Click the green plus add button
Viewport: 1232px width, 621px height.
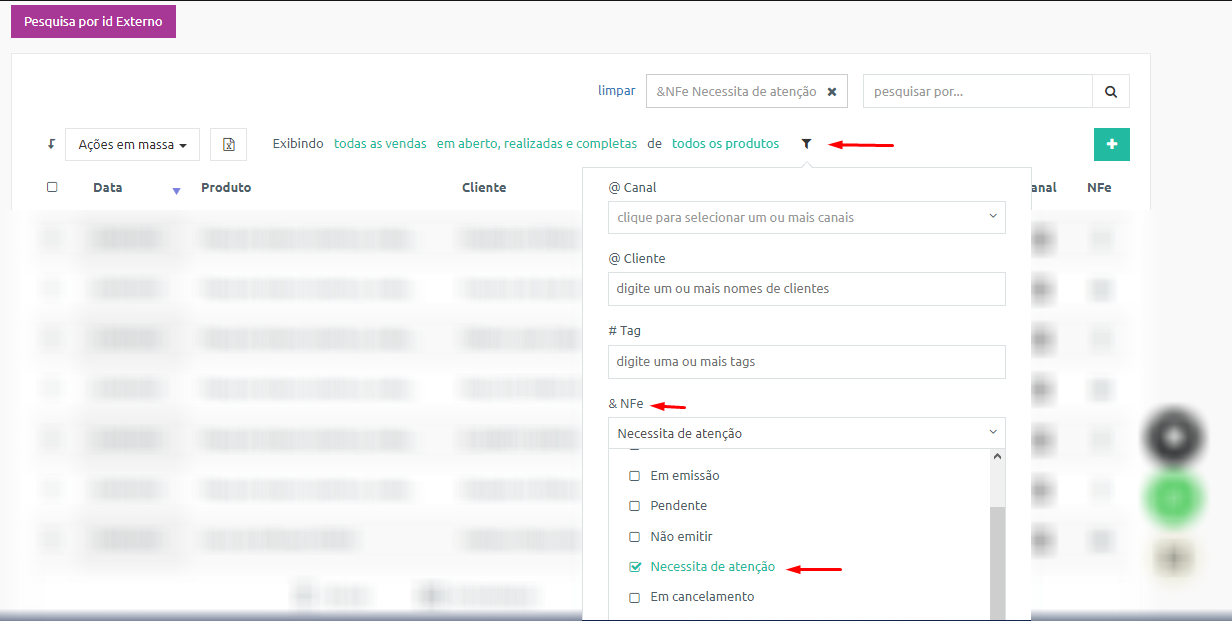tap(1112, 144)
